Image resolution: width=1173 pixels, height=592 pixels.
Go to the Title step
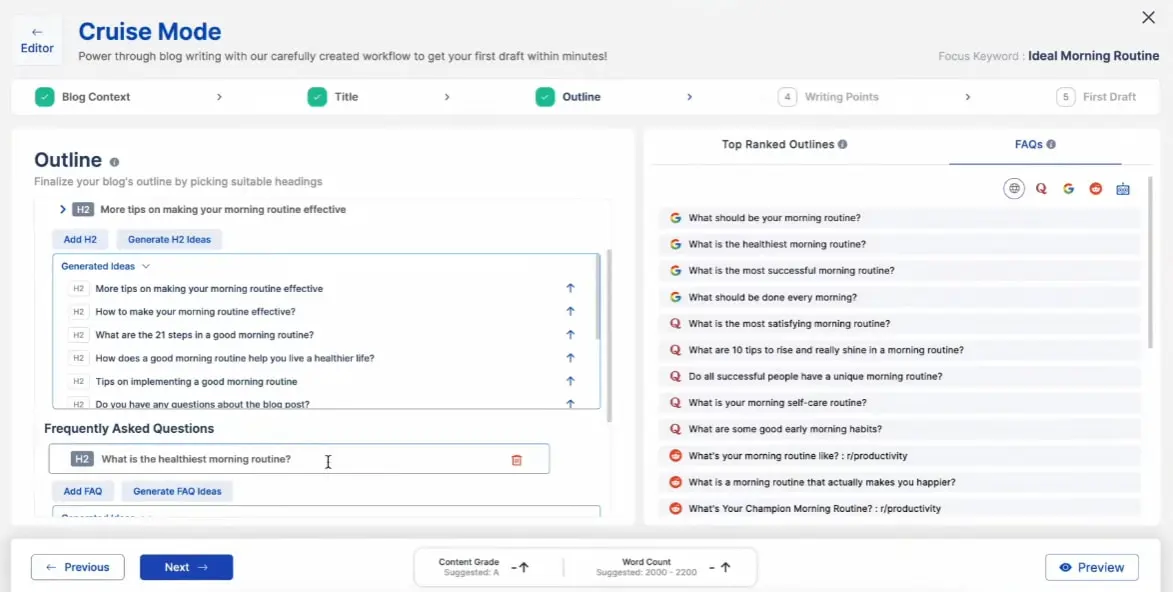[334, 97]
